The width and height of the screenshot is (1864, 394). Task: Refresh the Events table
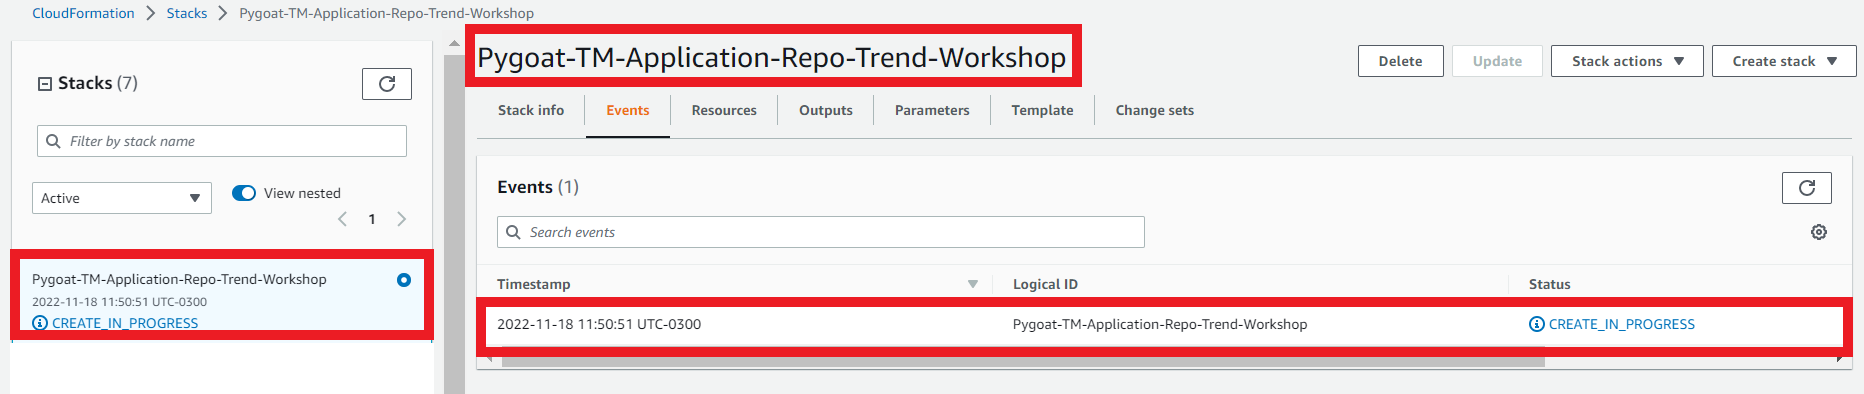pyautogui.click(x=1806, y=188)
